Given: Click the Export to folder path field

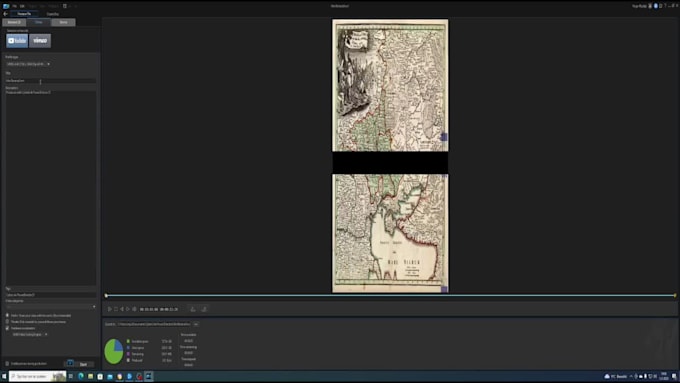Looking at the screenshot, I should [x=154, y=324].
